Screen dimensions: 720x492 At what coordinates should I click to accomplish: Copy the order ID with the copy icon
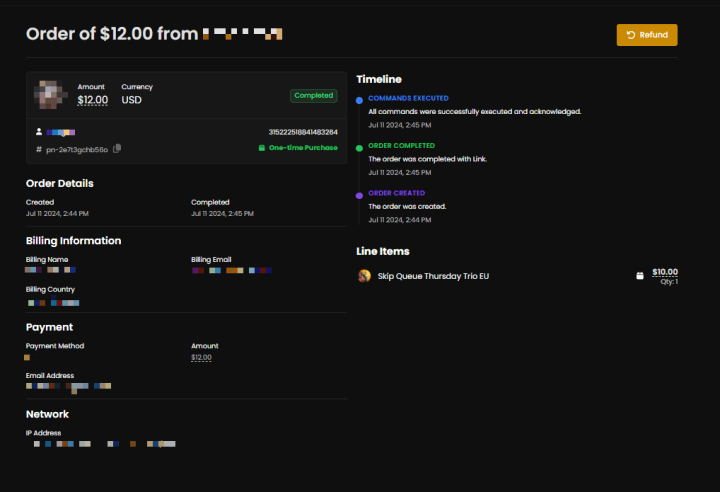point(117,148)
